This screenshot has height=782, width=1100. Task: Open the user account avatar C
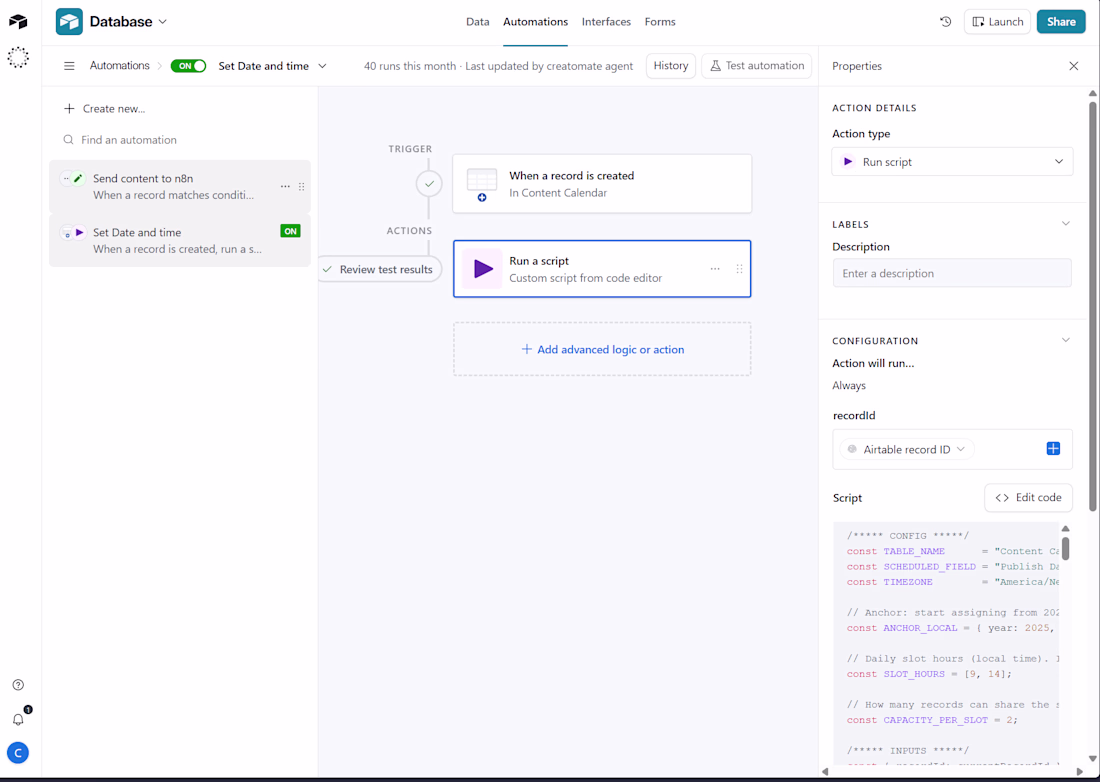point(18,753)
